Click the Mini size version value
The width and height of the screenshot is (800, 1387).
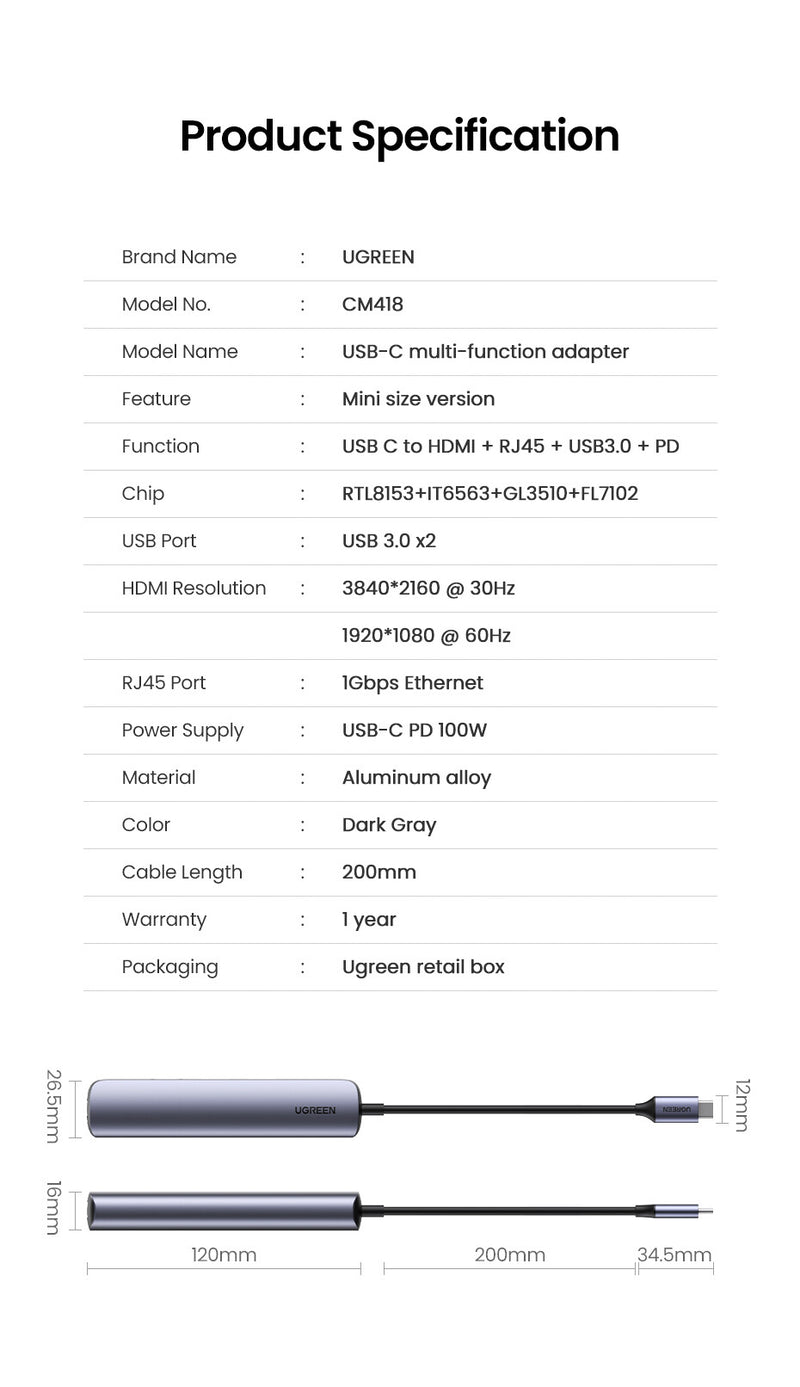[418, 399]
